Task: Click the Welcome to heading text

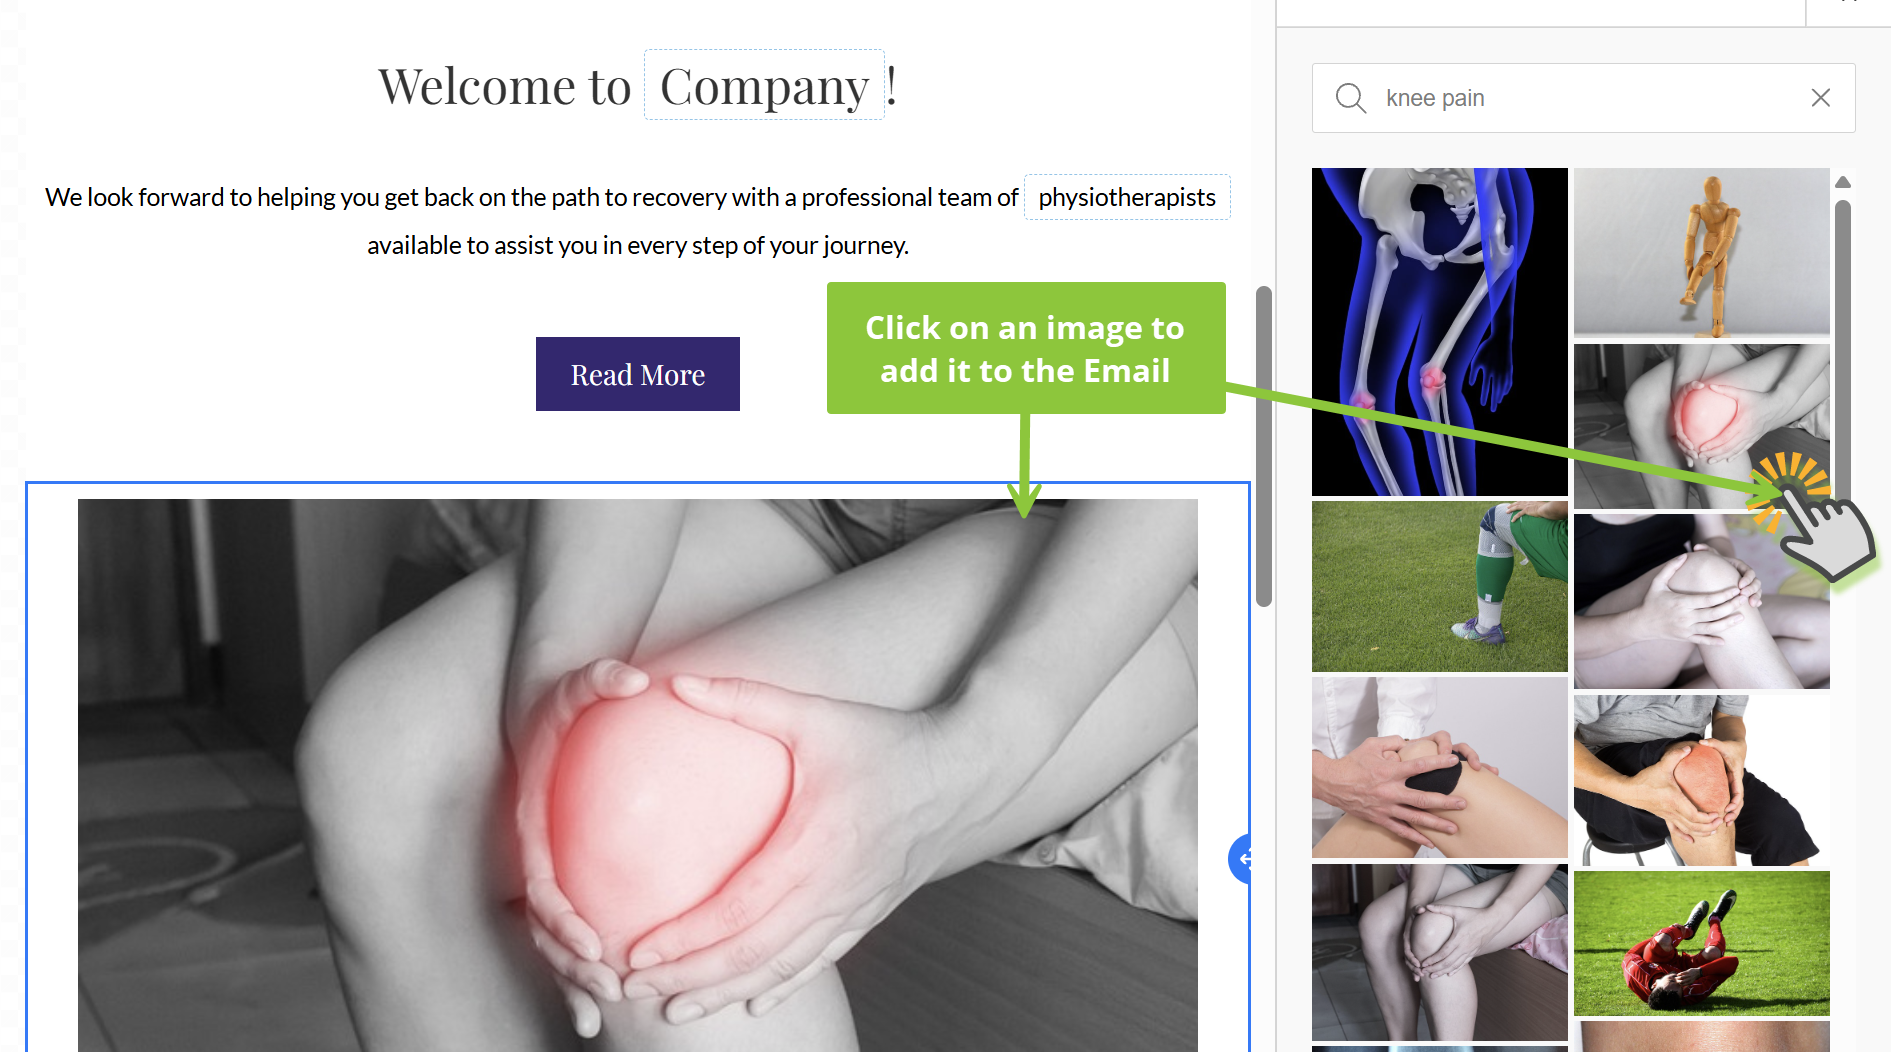Action: (x=504, y=86)
